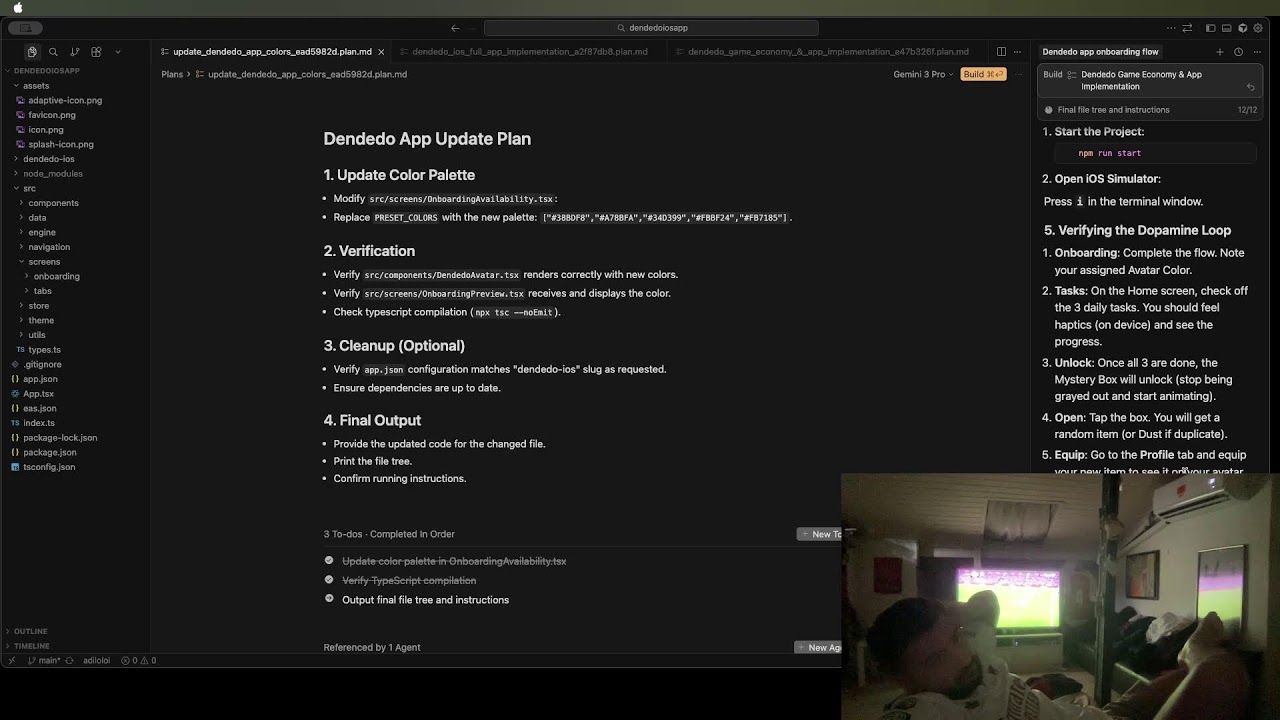This screenshot has height=720, width=1280.
Task: Expand the onboarding folder
Action: coord(56,276)
